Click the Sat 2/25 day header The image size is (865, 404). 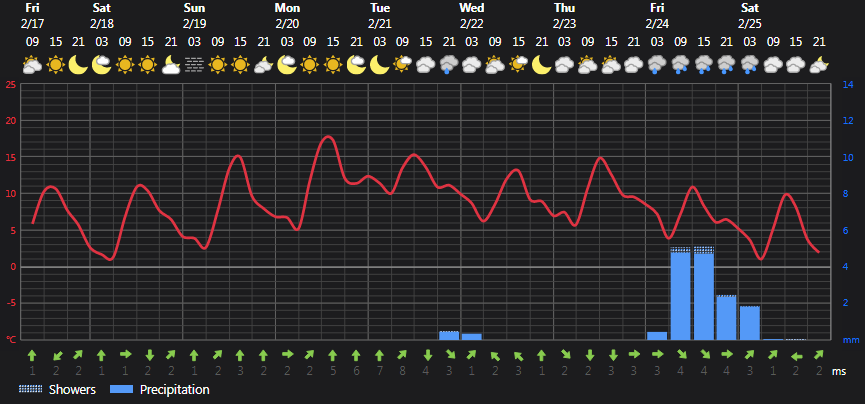click(749, 16)
